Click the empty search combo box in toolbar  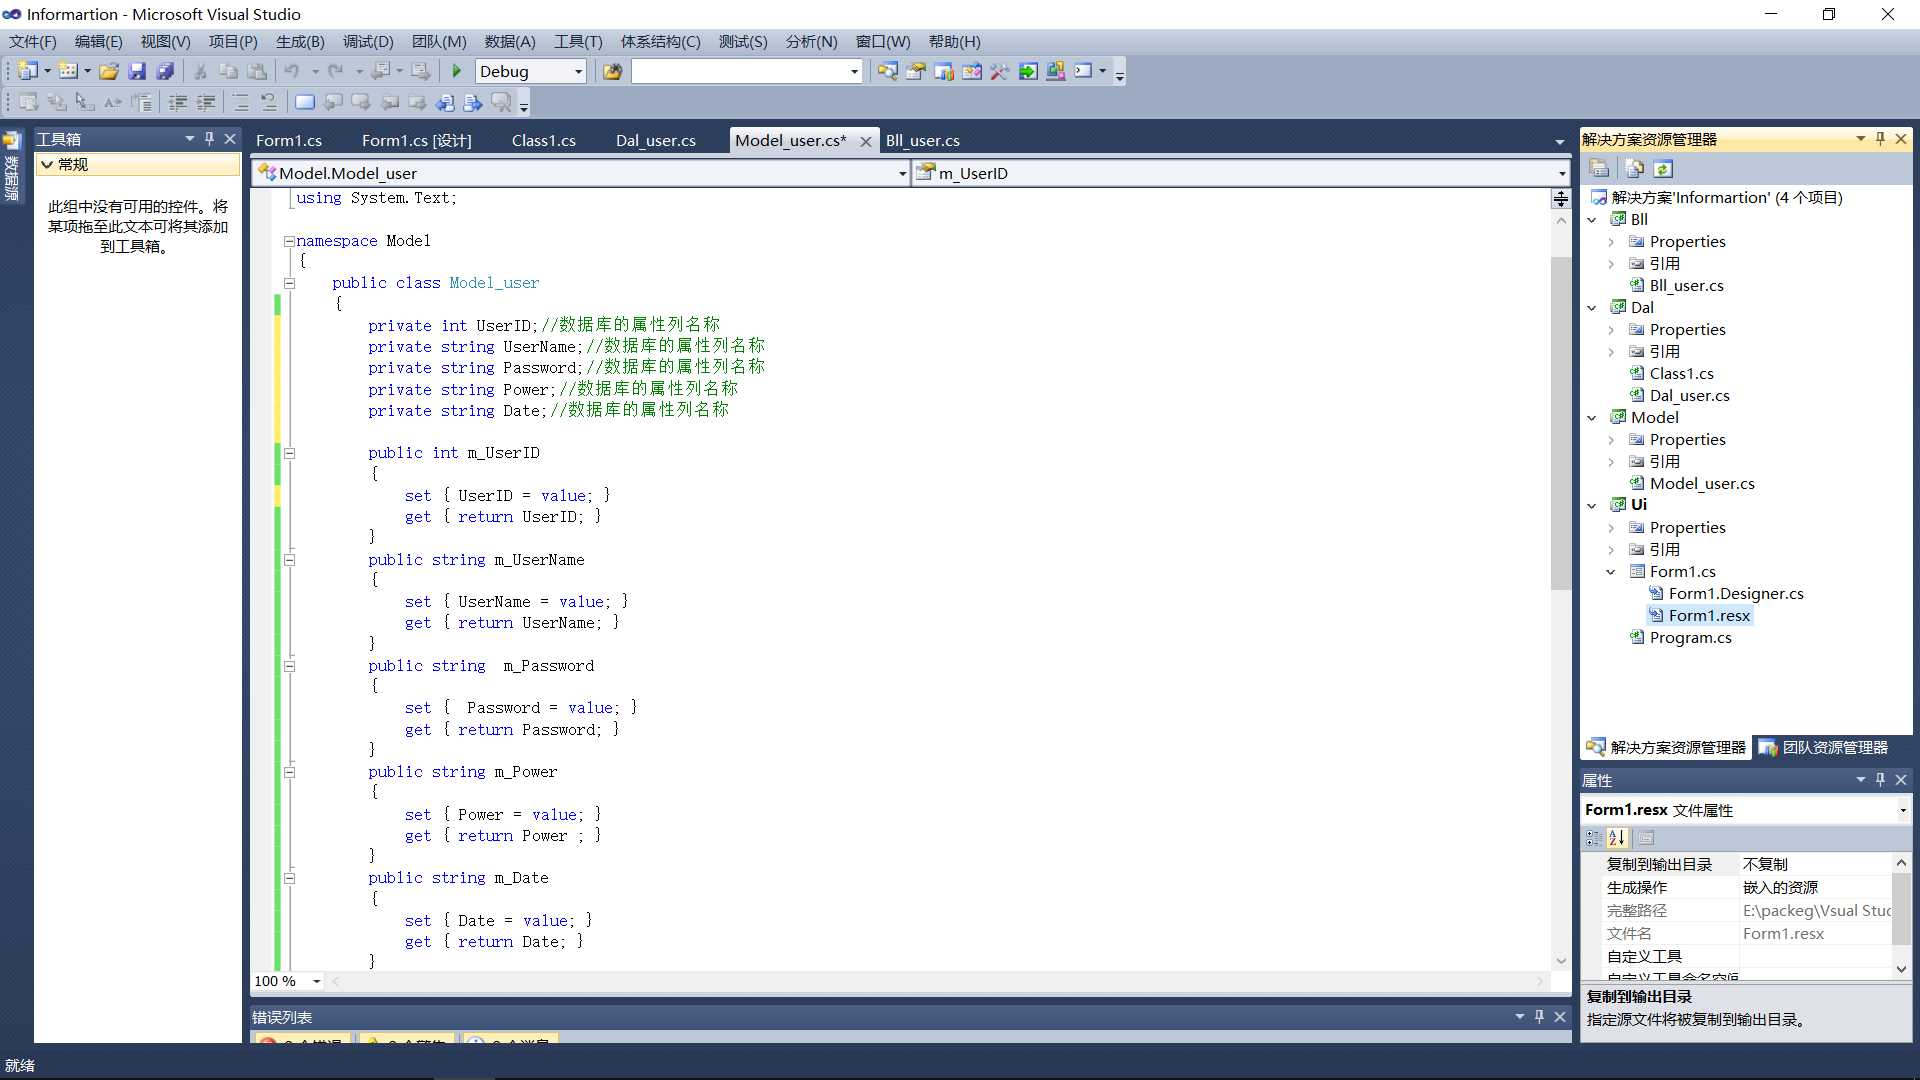coord(745,71)
